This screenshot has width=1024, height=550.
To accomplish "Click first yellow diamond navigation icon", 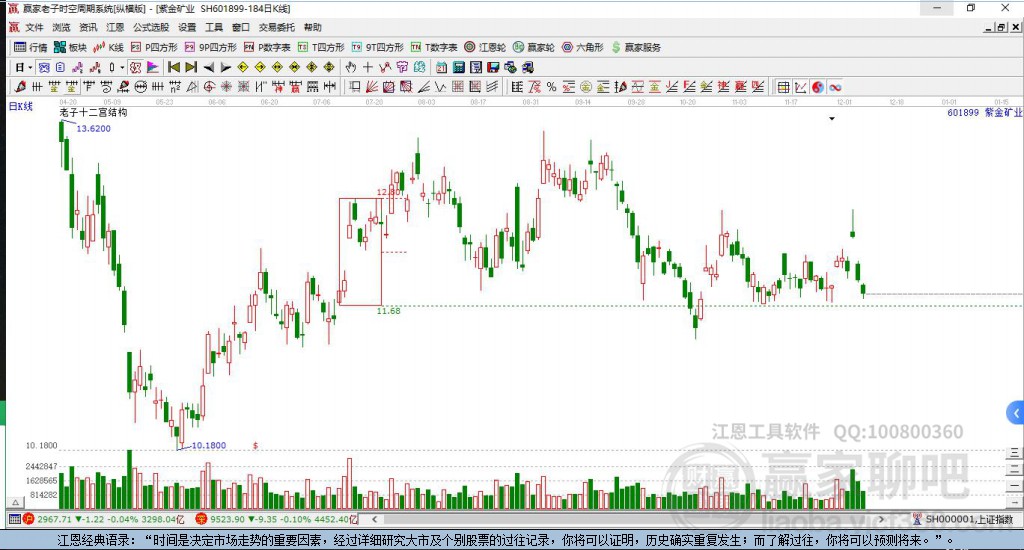I will (243, 67).
